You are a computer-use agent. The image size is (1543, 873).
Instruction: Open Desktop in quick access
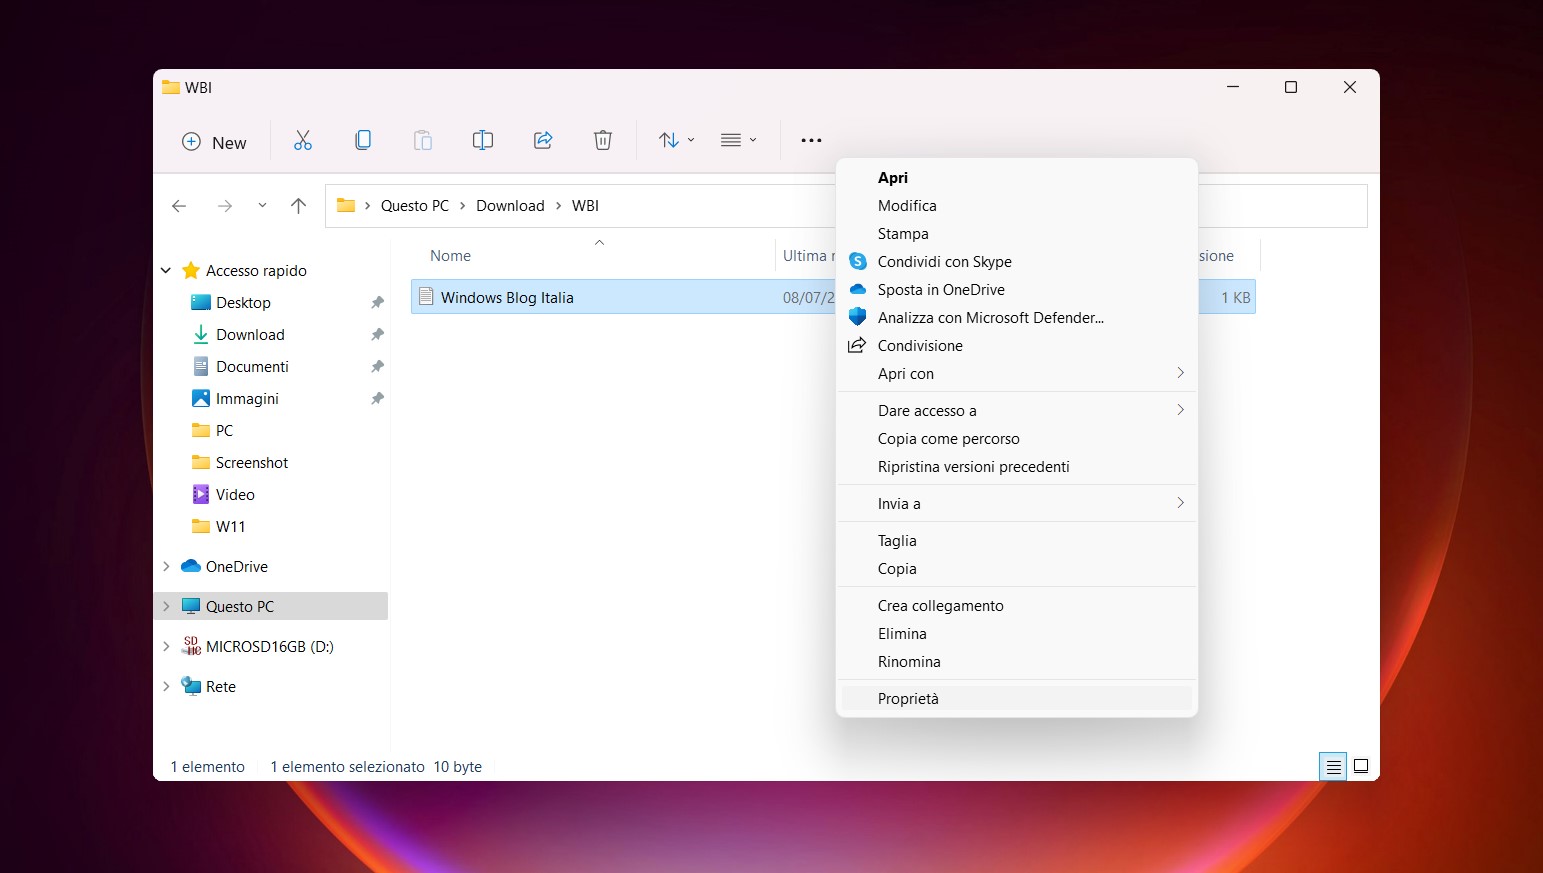243,303
